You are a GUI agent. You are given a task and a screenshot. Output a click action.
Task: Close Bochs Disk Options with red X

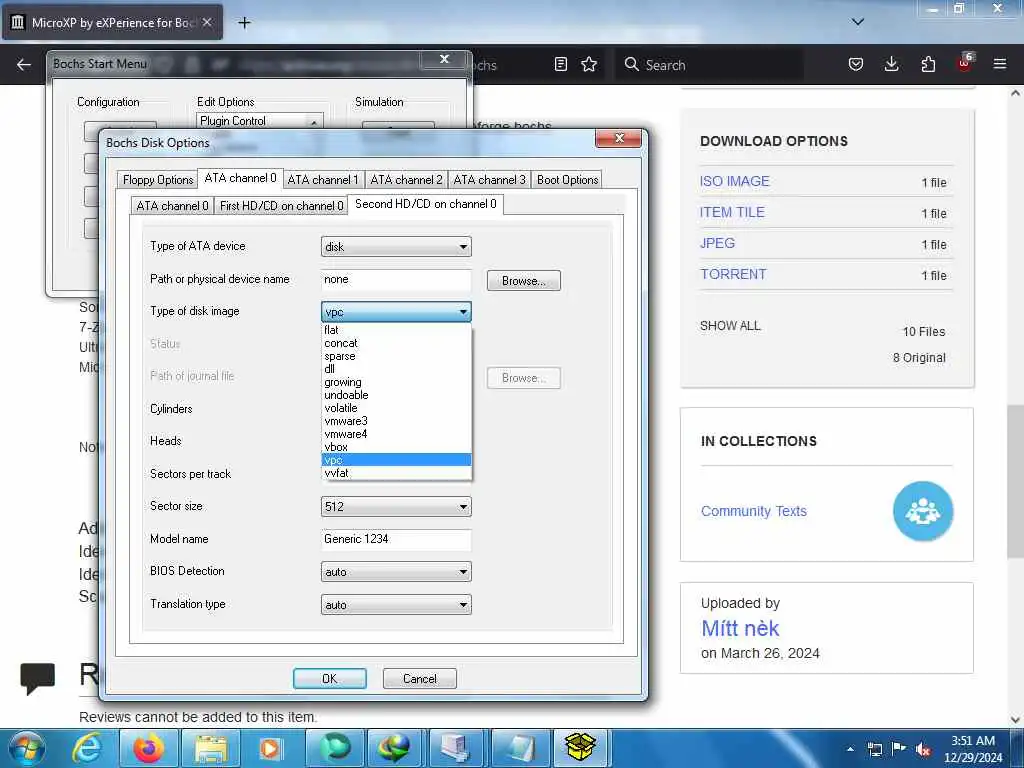[x=618, y=138]
